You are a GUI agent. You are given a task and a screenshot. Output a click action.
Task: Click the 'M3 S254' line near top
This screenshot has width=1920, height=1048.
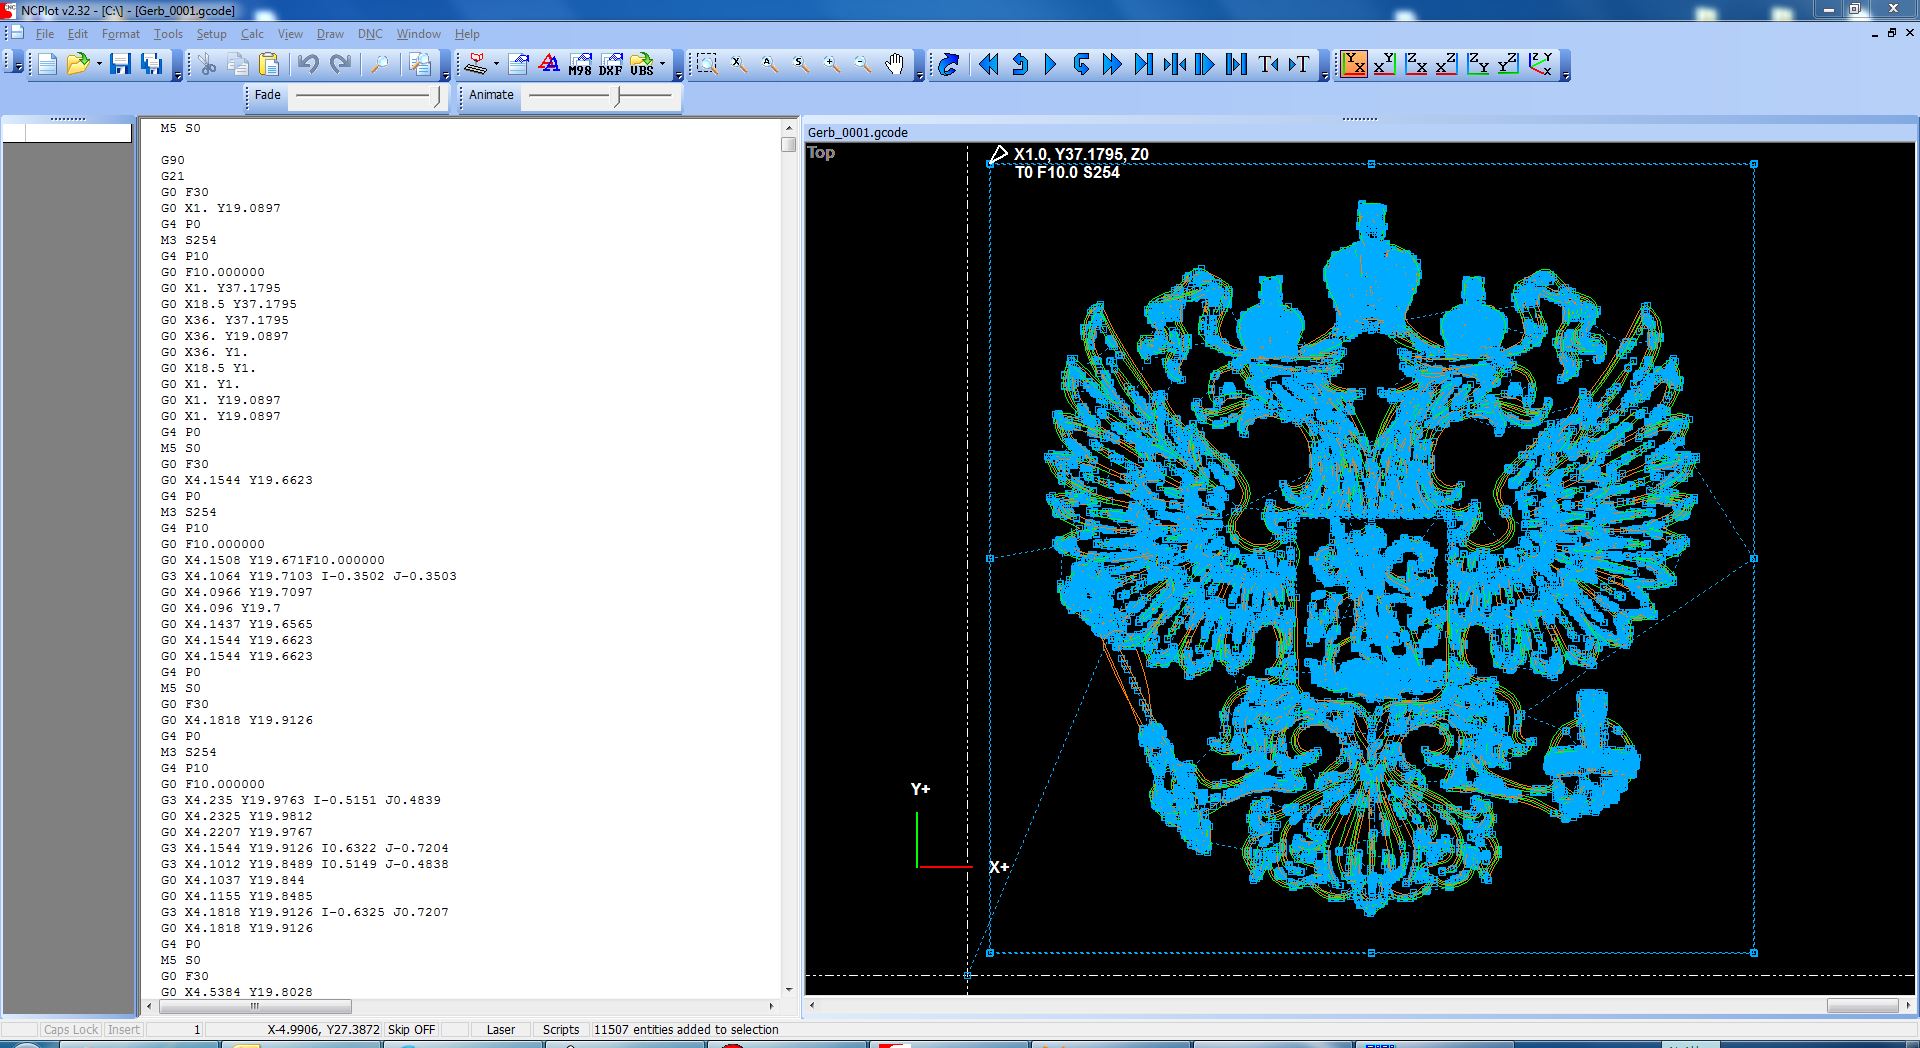click(189, 240)
